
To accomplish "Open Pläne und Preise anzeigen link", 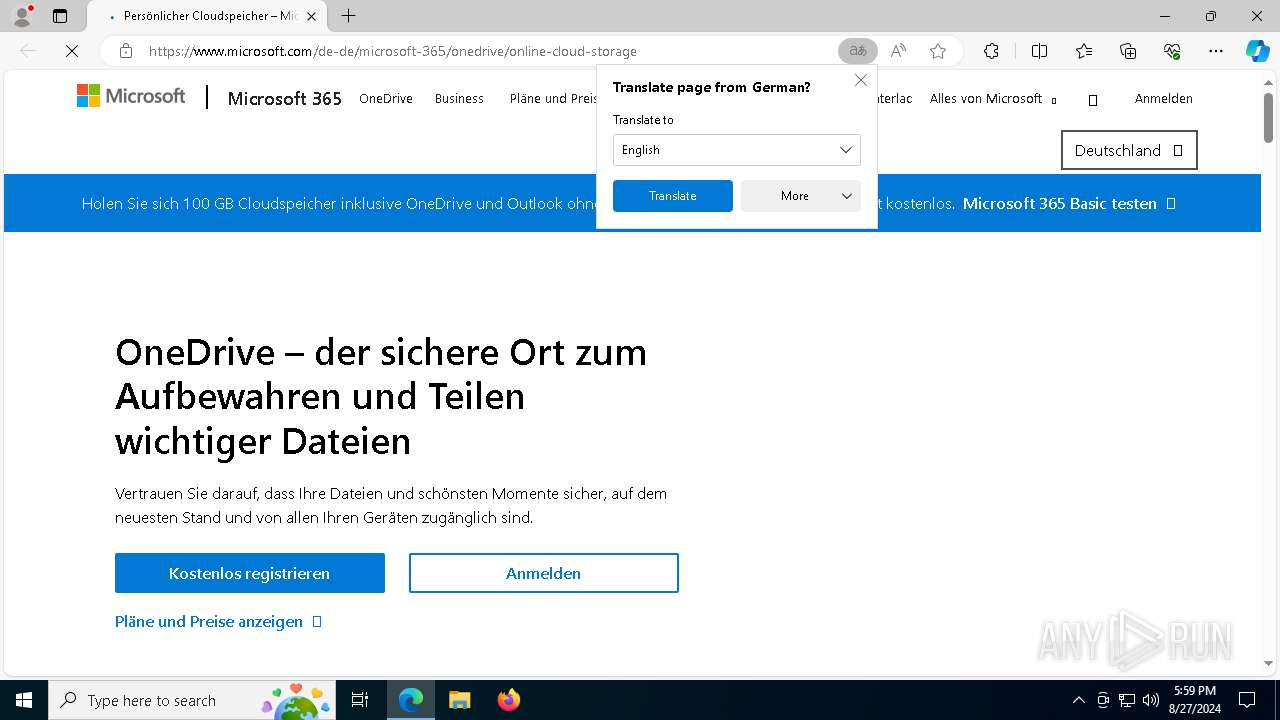I will coord(218,621).
